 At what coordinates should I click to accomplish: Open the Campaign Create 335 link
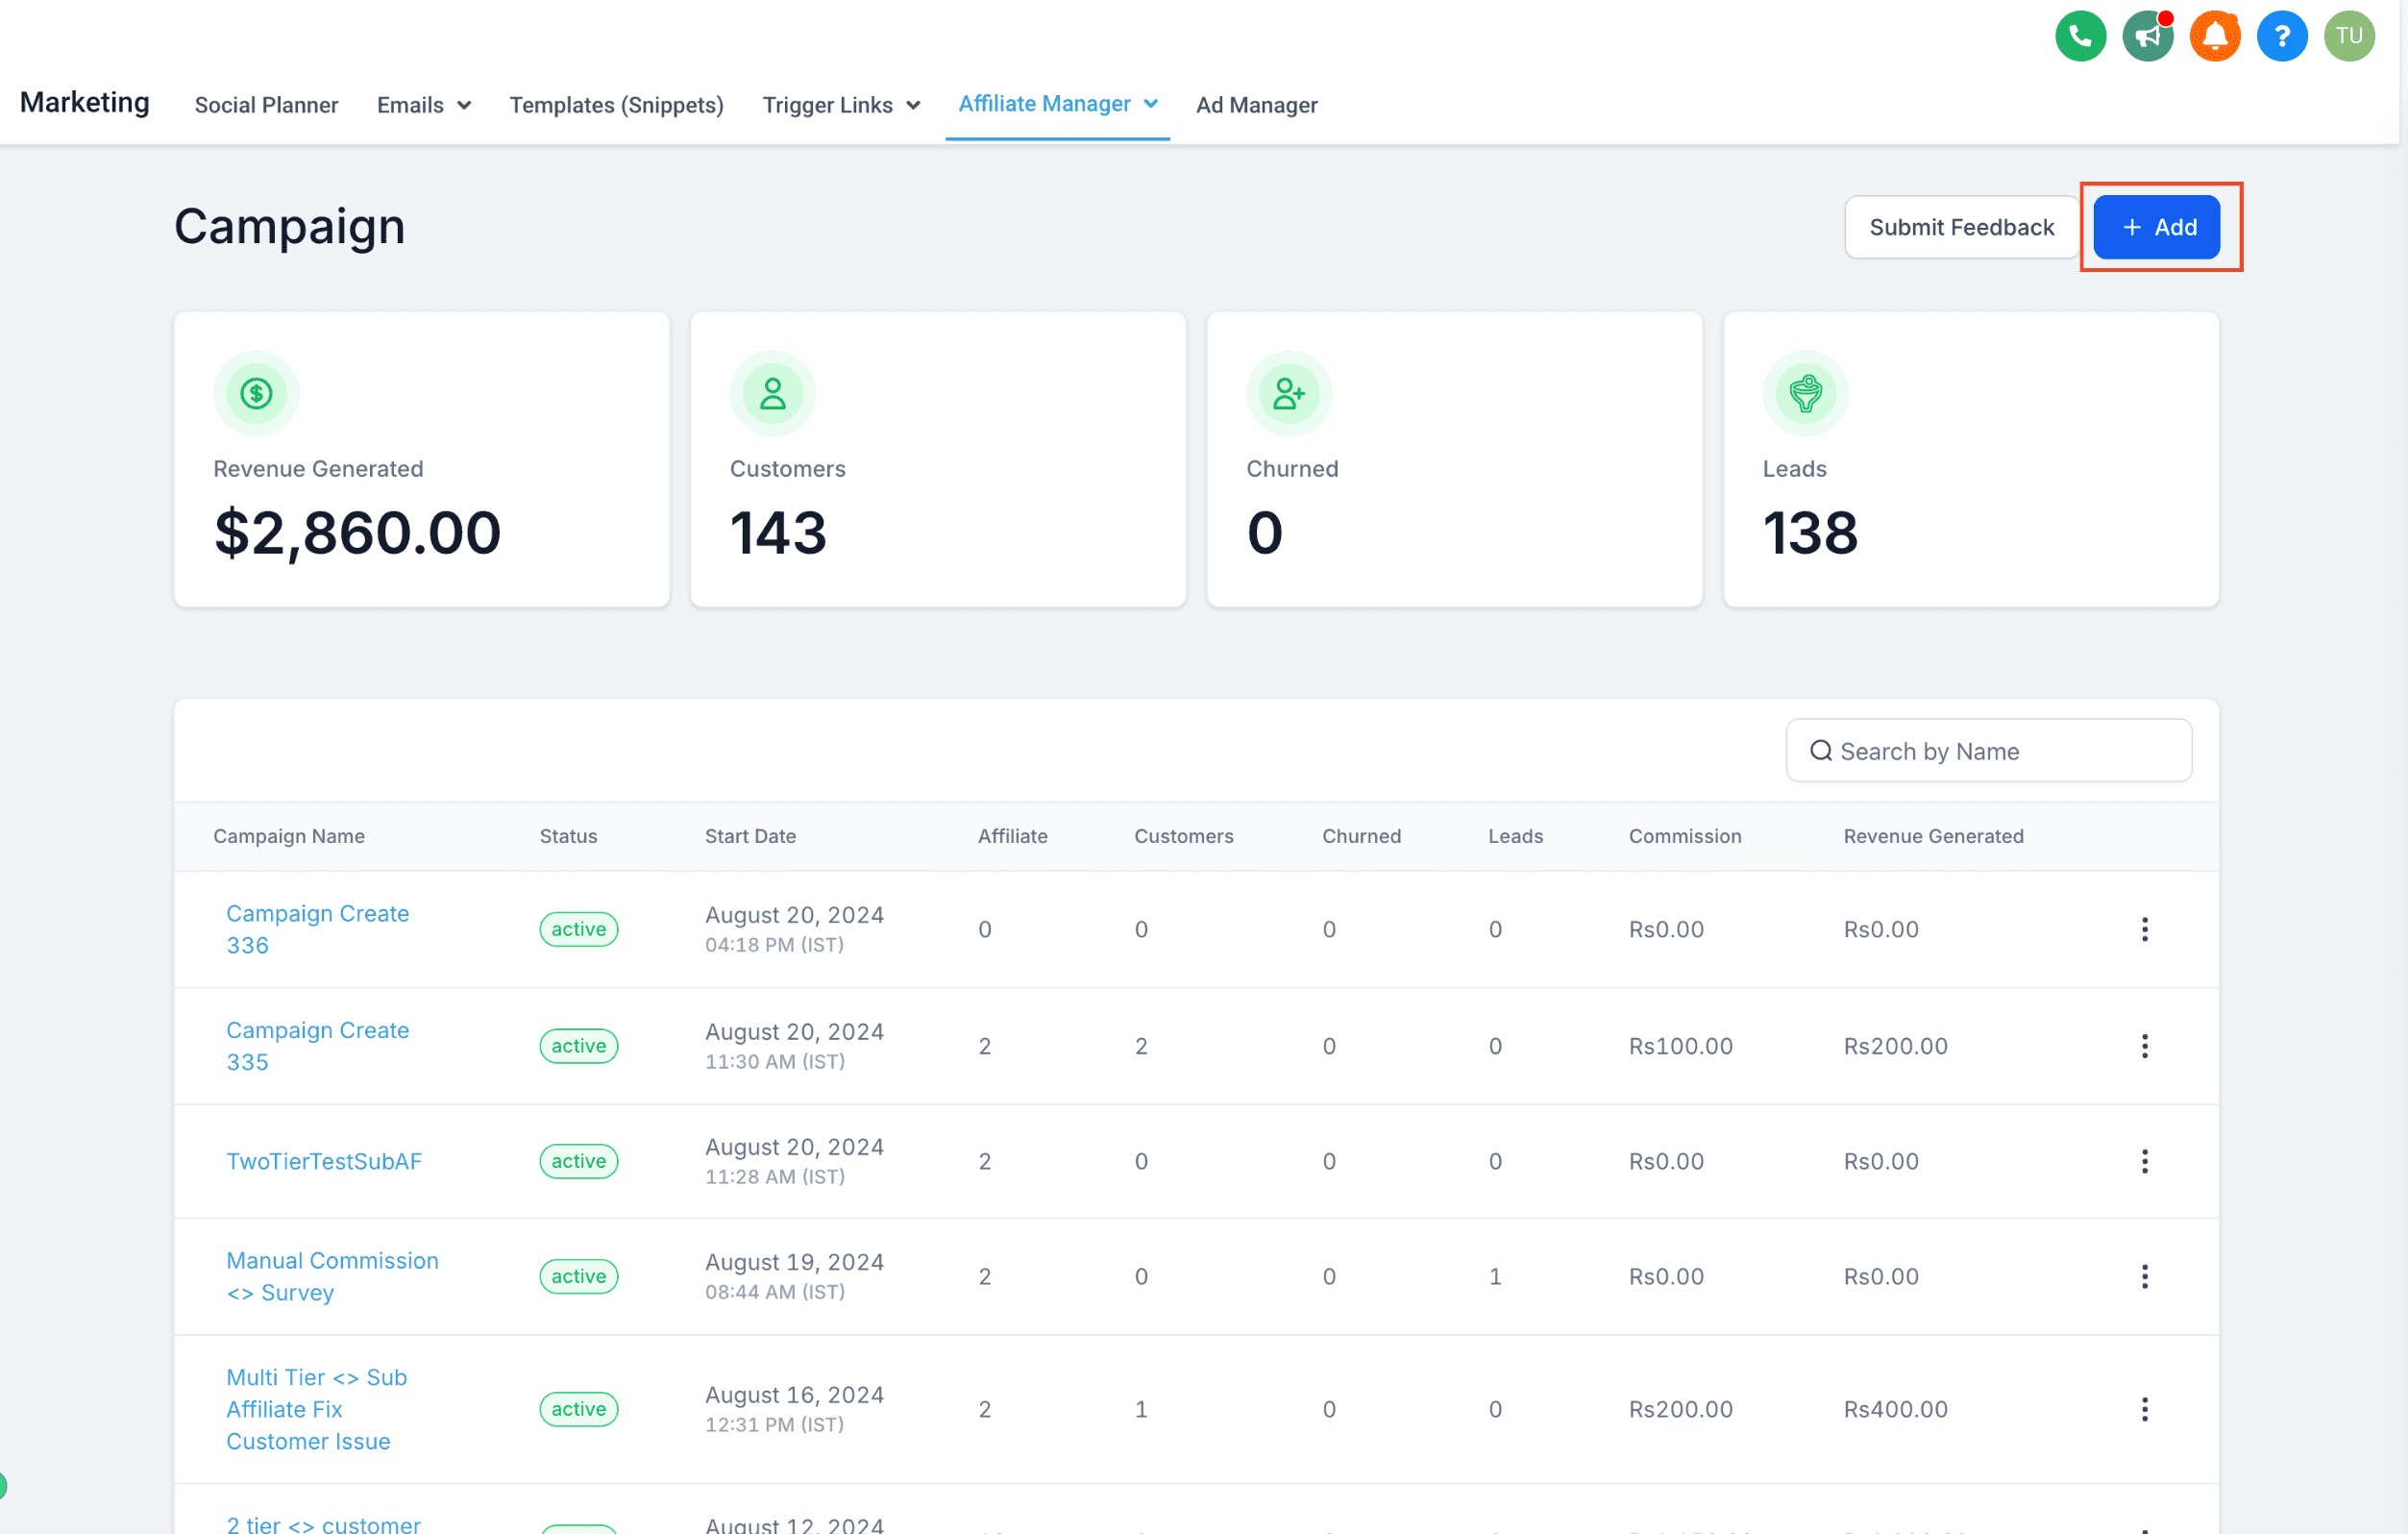317,1046
